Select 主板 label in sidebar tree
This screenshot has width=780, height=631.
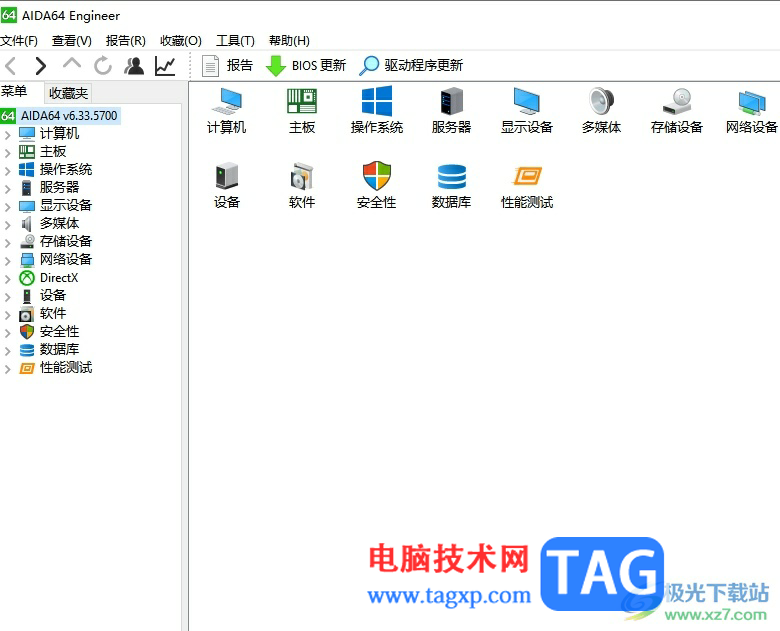(x=53, y=151)
